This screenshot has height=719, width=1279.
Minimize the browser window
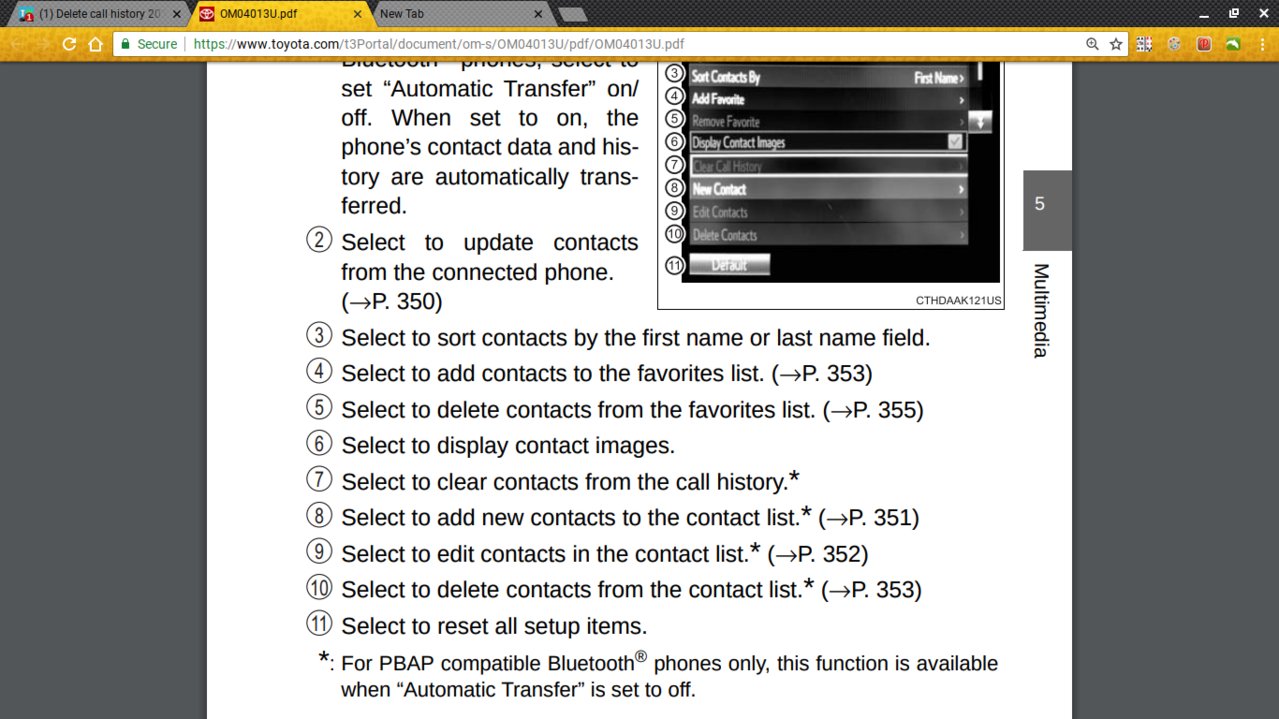click(x=1204, y=14)
